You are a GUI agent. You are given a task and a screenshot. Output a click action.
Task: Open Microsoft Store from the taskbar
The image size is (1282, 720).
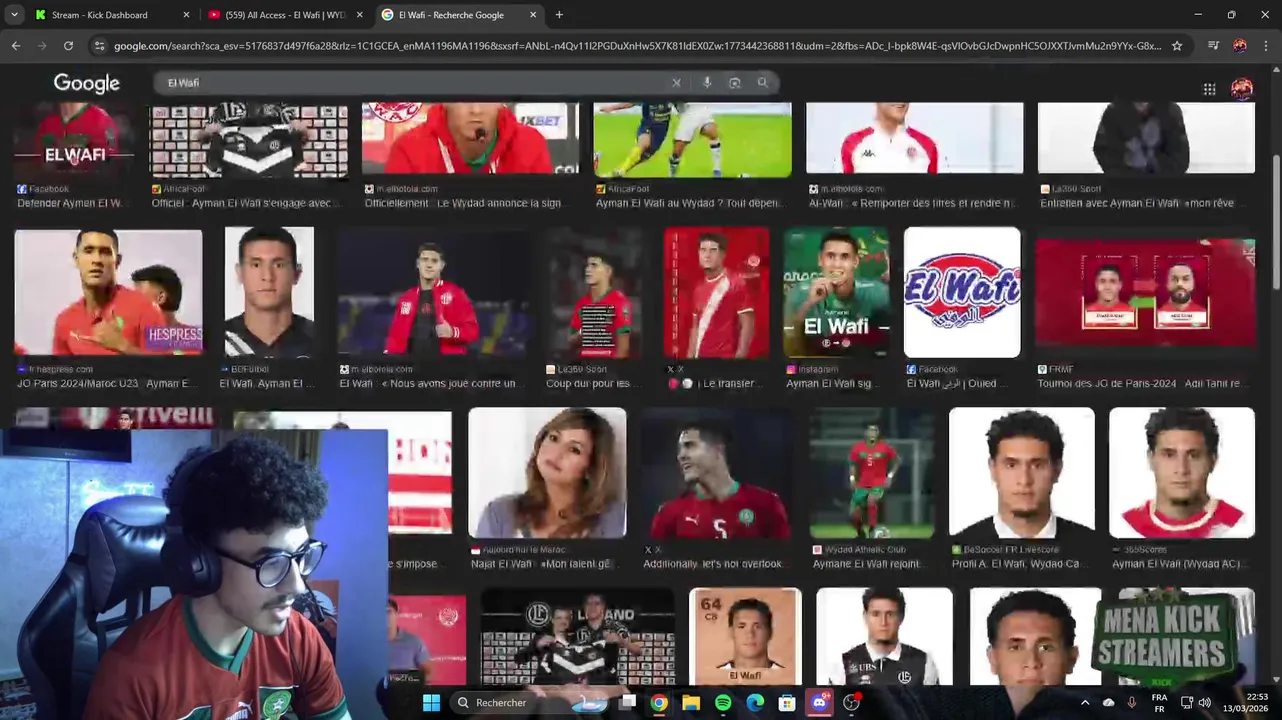[x=787, y=703]
